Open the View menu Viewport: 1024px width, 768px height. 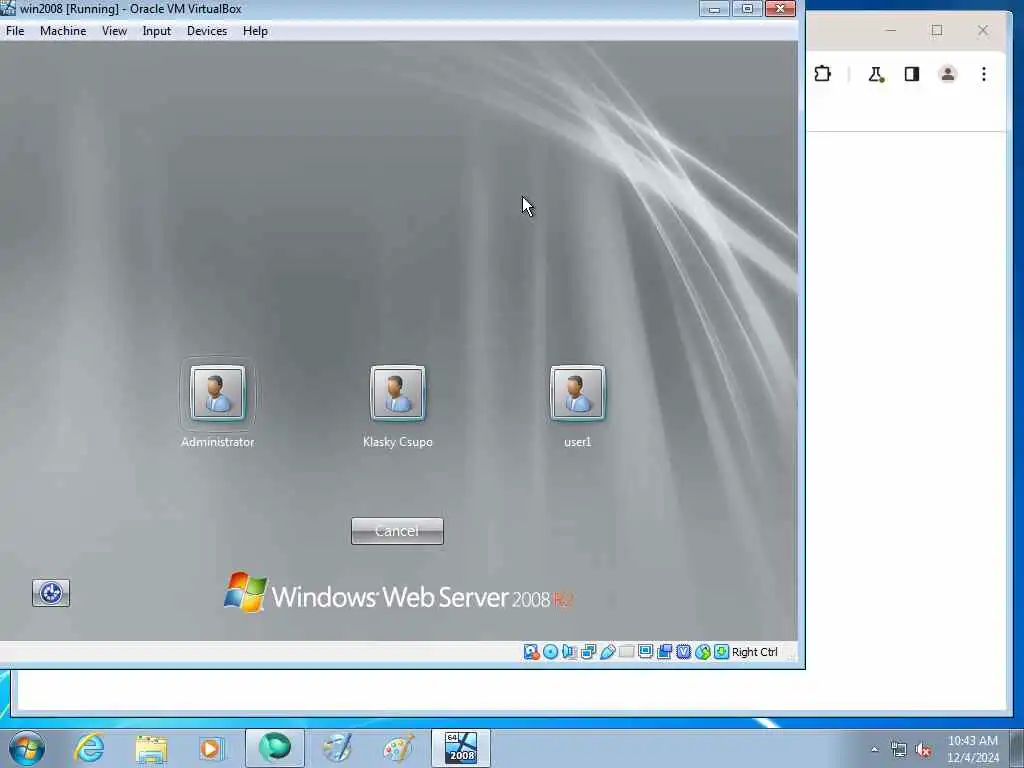114,31
